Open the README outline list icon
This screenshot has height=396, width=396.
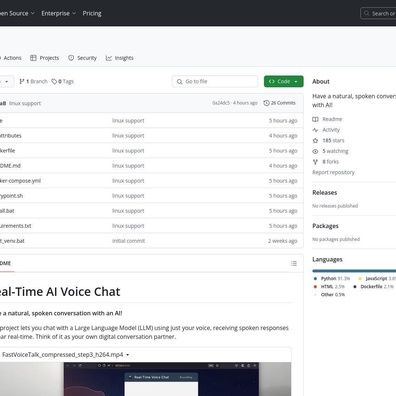pyautogui.click(x=294, y=263)
